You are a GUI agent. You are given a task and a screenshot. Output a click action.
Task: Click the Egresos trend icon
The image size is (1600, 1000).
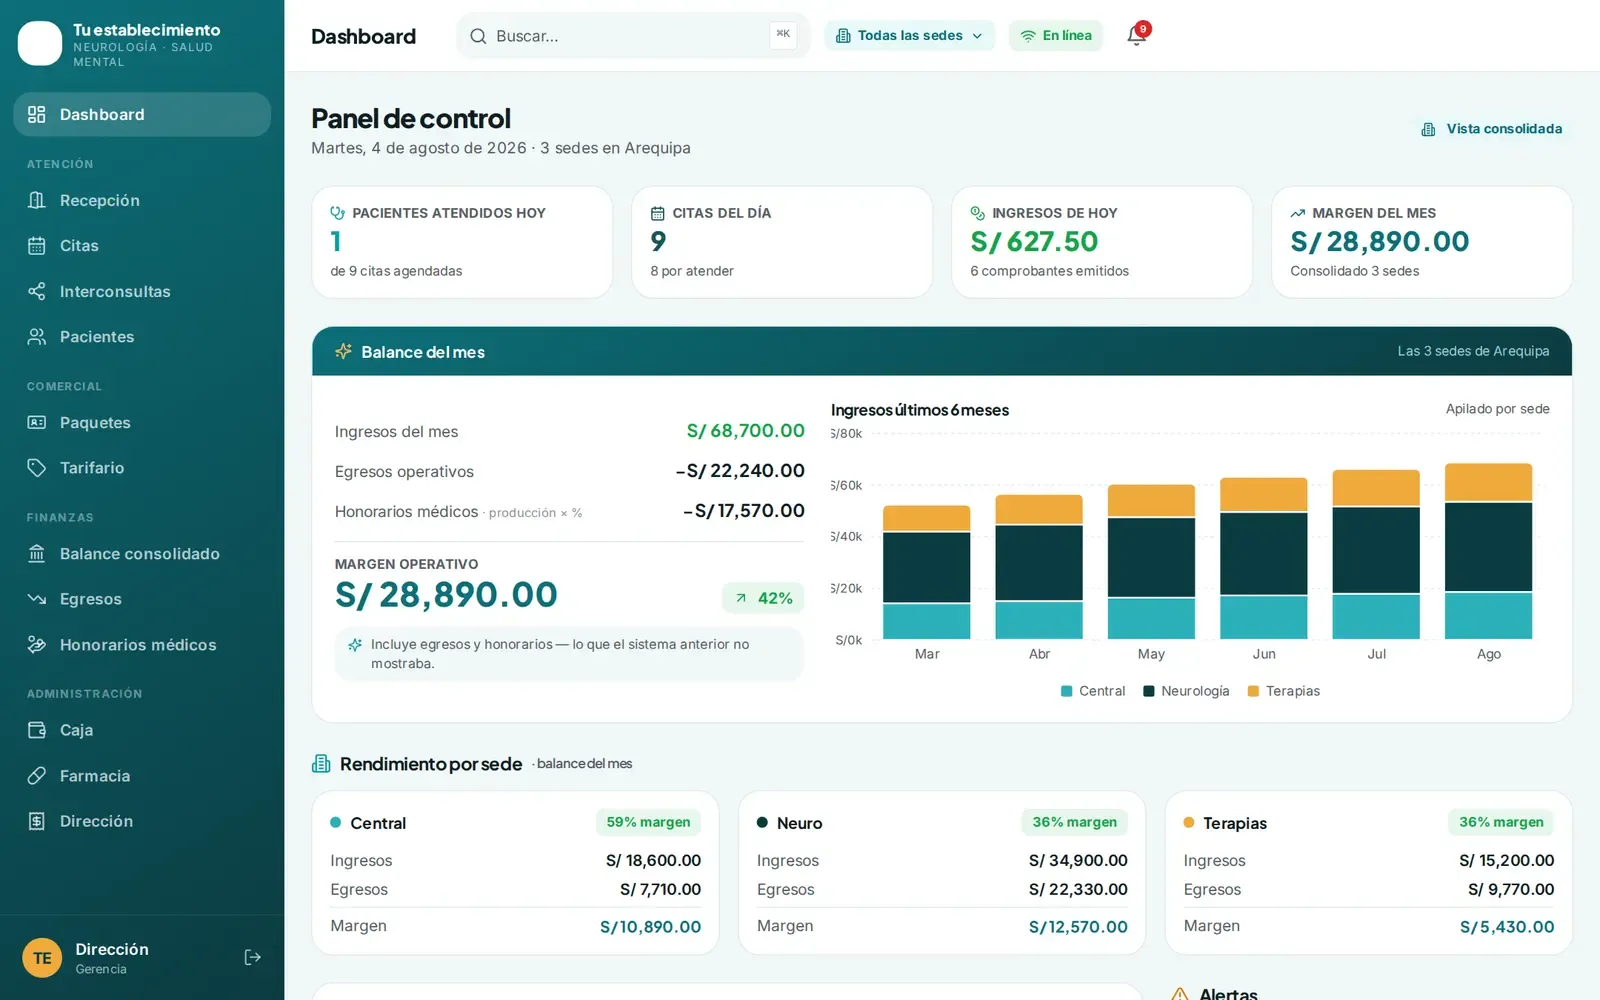pyautogui.click(x=37, y=599)
